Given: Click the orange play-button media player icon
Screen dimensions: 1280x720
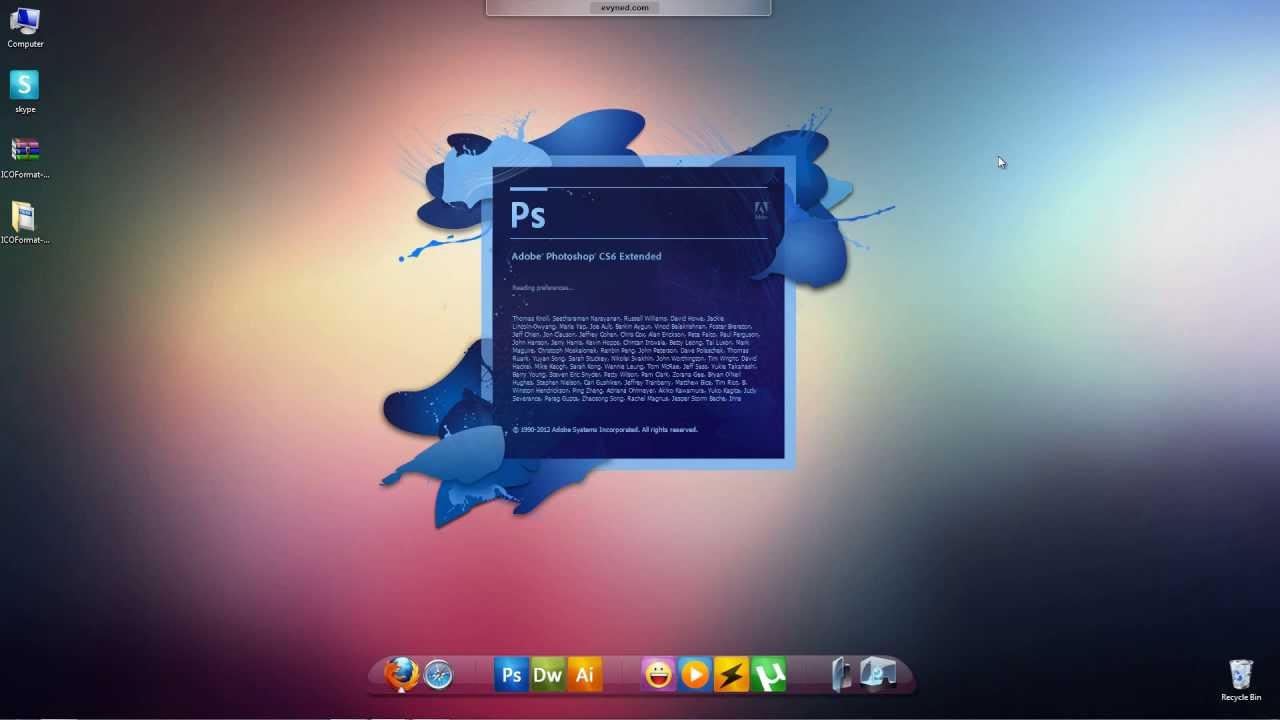Looking at the screenshot, I should coord(694,675).
